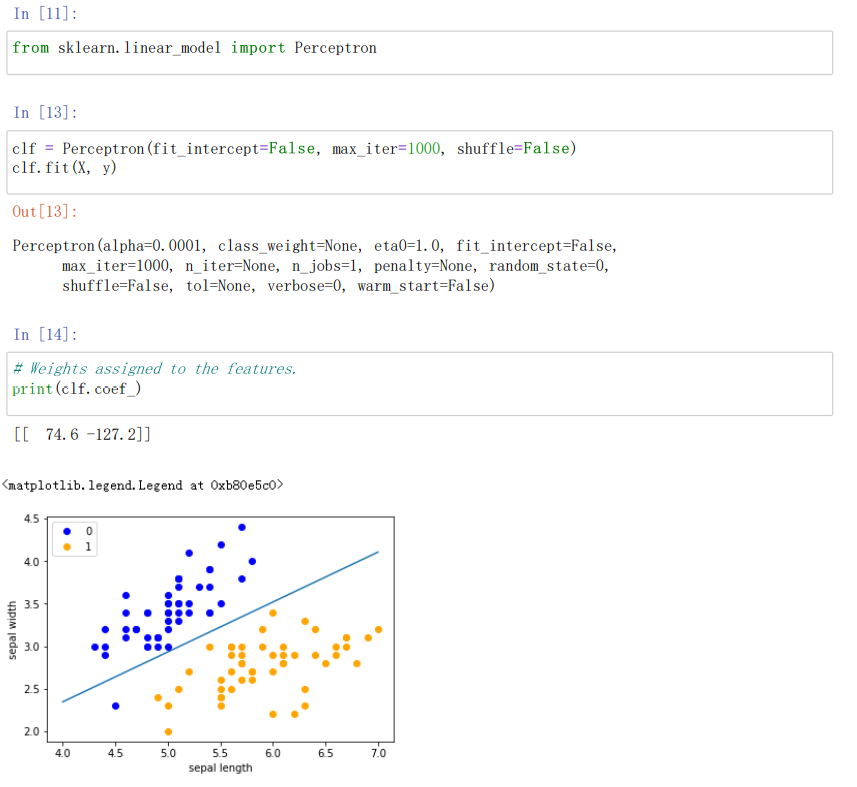Screen dimensions: 857x787
Task: Click the coefficient output [[ 74.6 -127.2]]
Action: click(x=83, y=435)
